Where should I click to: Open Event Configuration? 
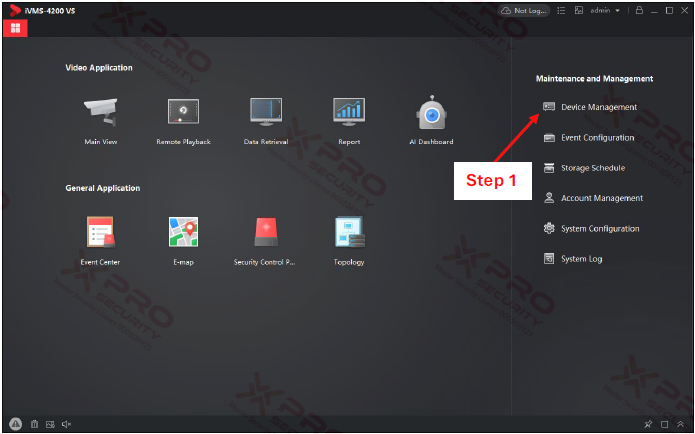tap(589, 138)
